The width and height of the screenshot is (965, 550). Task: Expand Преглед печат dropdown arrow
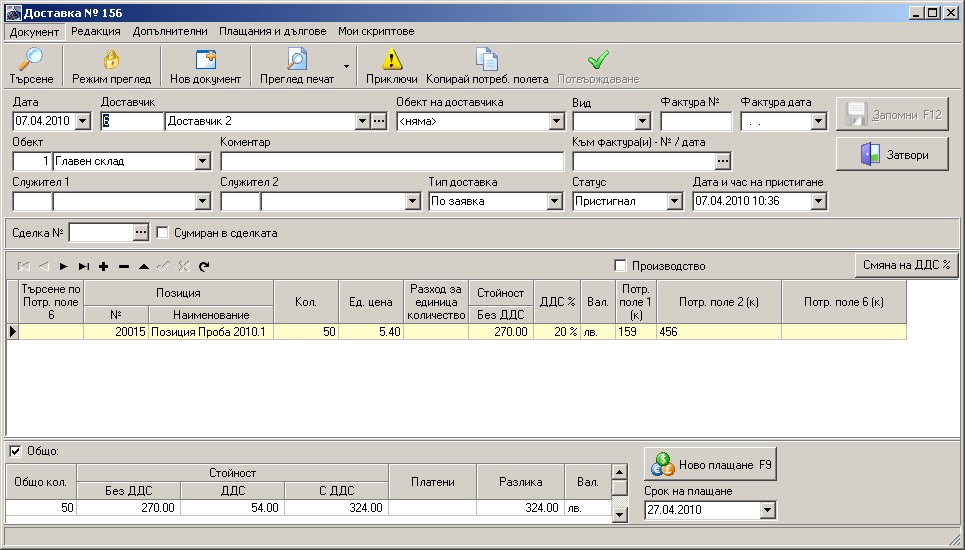(346, 66)
